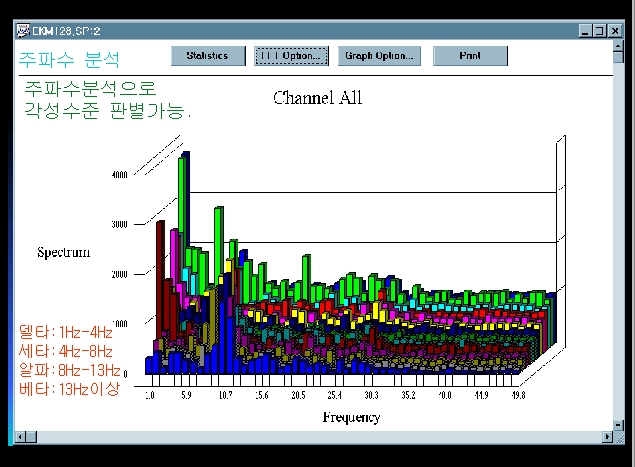The height and width of the screenshot is (467, 635).
Task: Minimize the CKM128 window
Action: [x=585, y=31]
